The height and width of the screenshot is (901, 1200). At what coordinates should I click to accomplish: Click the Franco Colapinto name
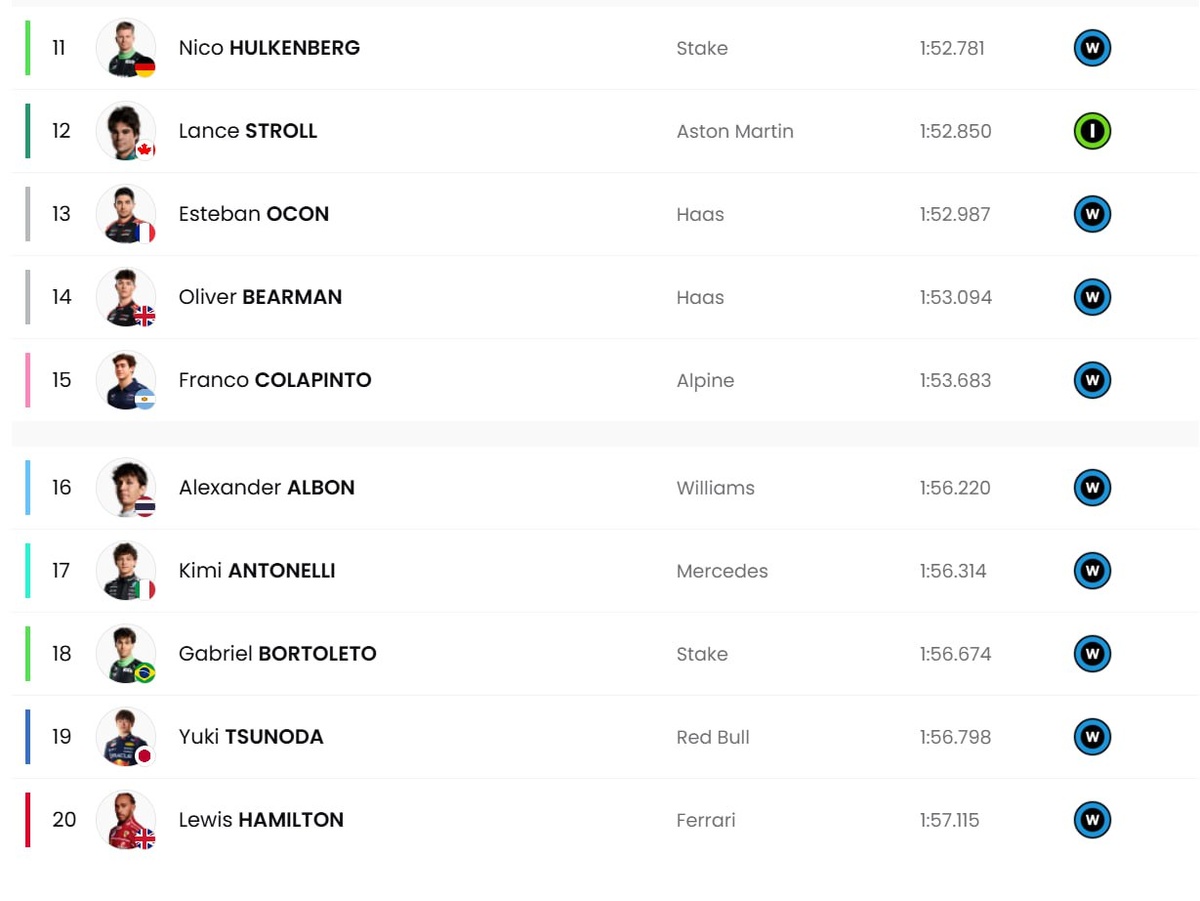pos(275,380)
